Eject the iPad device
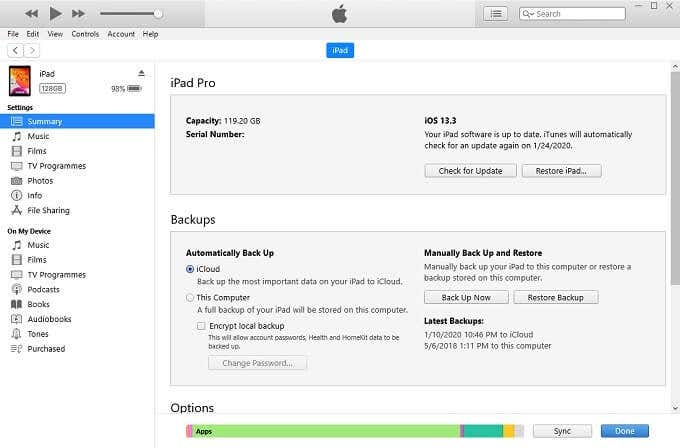The image size is (680, 448). click(141, 73)
